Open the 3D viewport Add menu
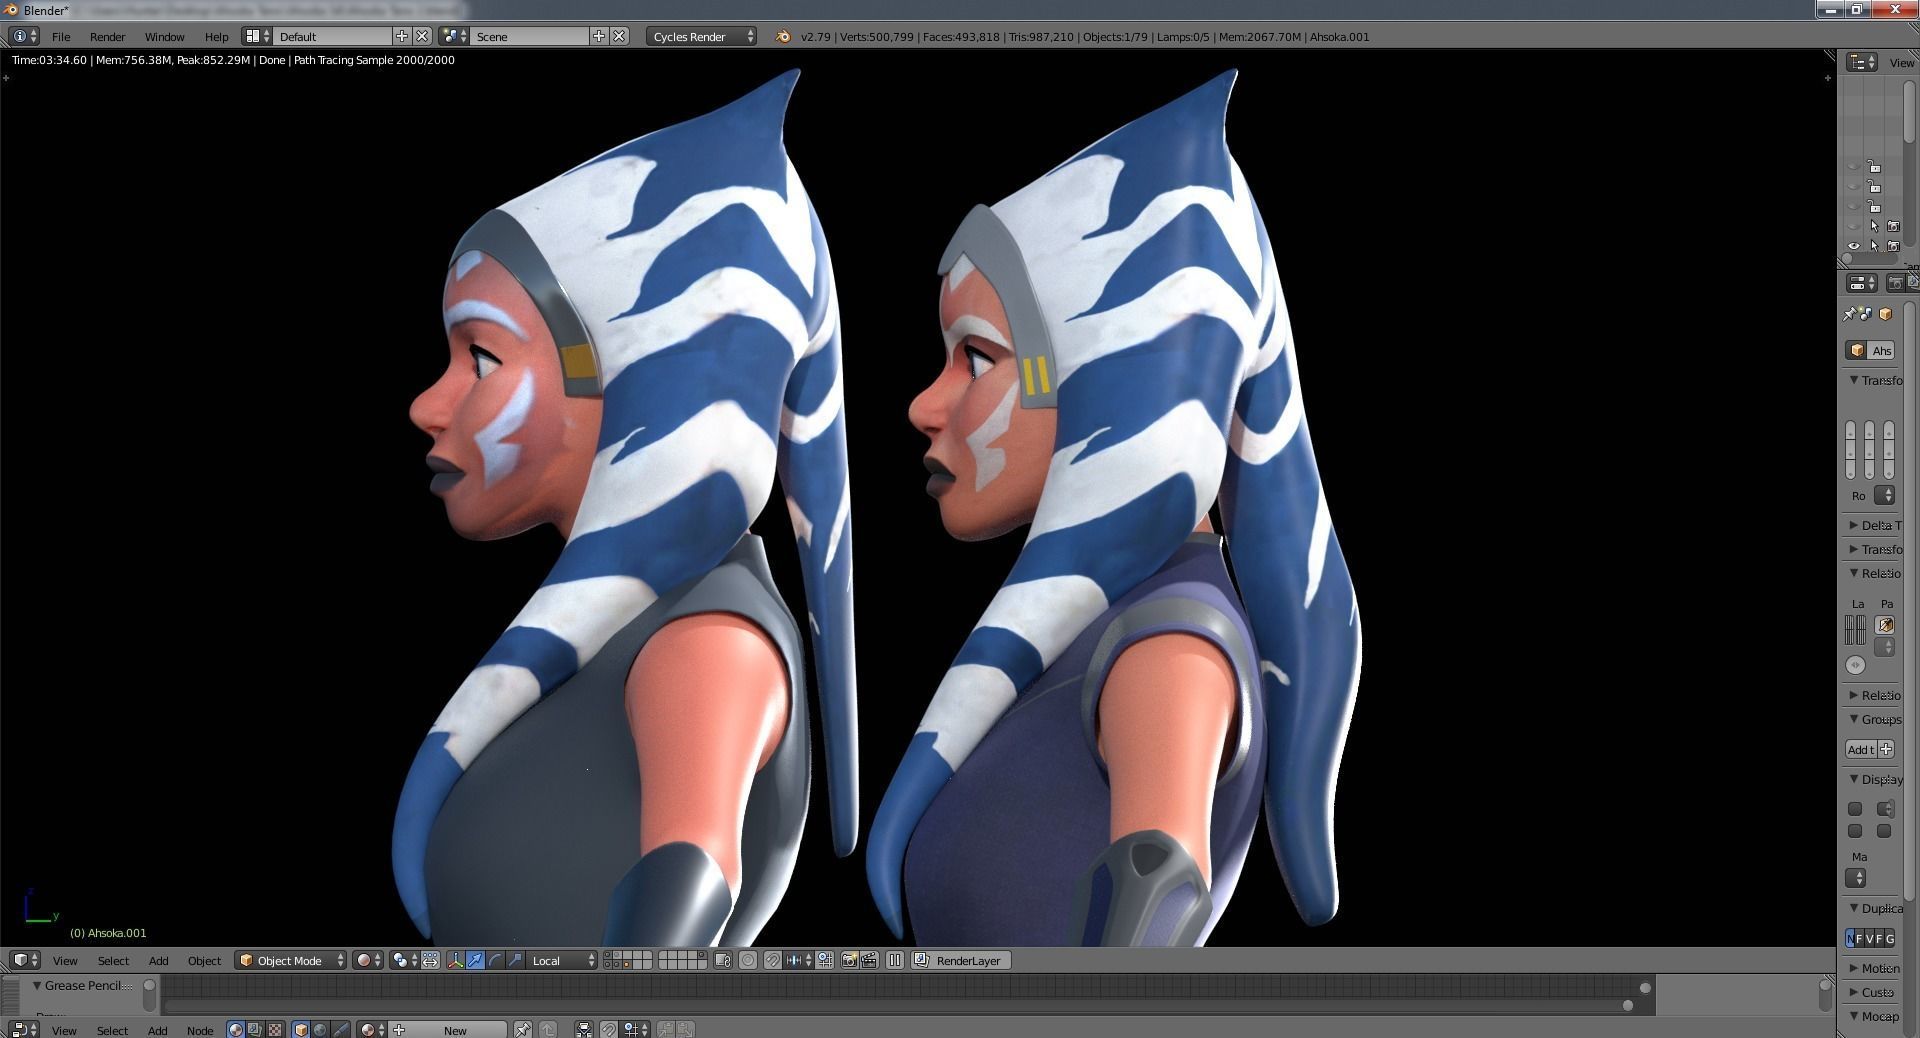Screen dimensions: 1920x1038 158,961
